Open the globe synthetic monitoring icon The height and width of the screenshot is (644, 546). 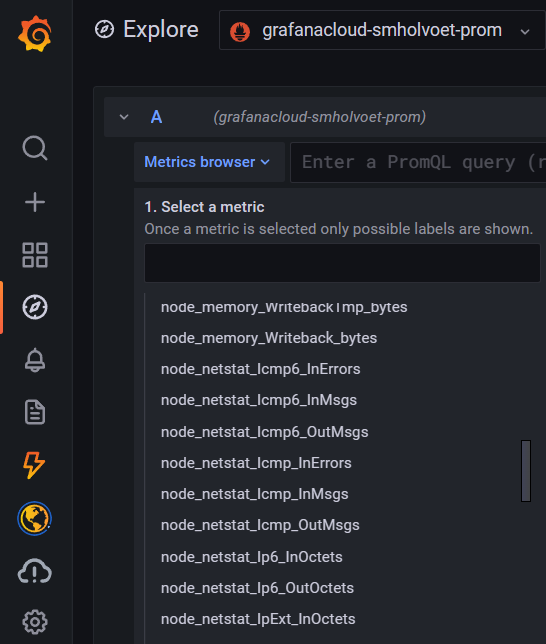point(35,519)
